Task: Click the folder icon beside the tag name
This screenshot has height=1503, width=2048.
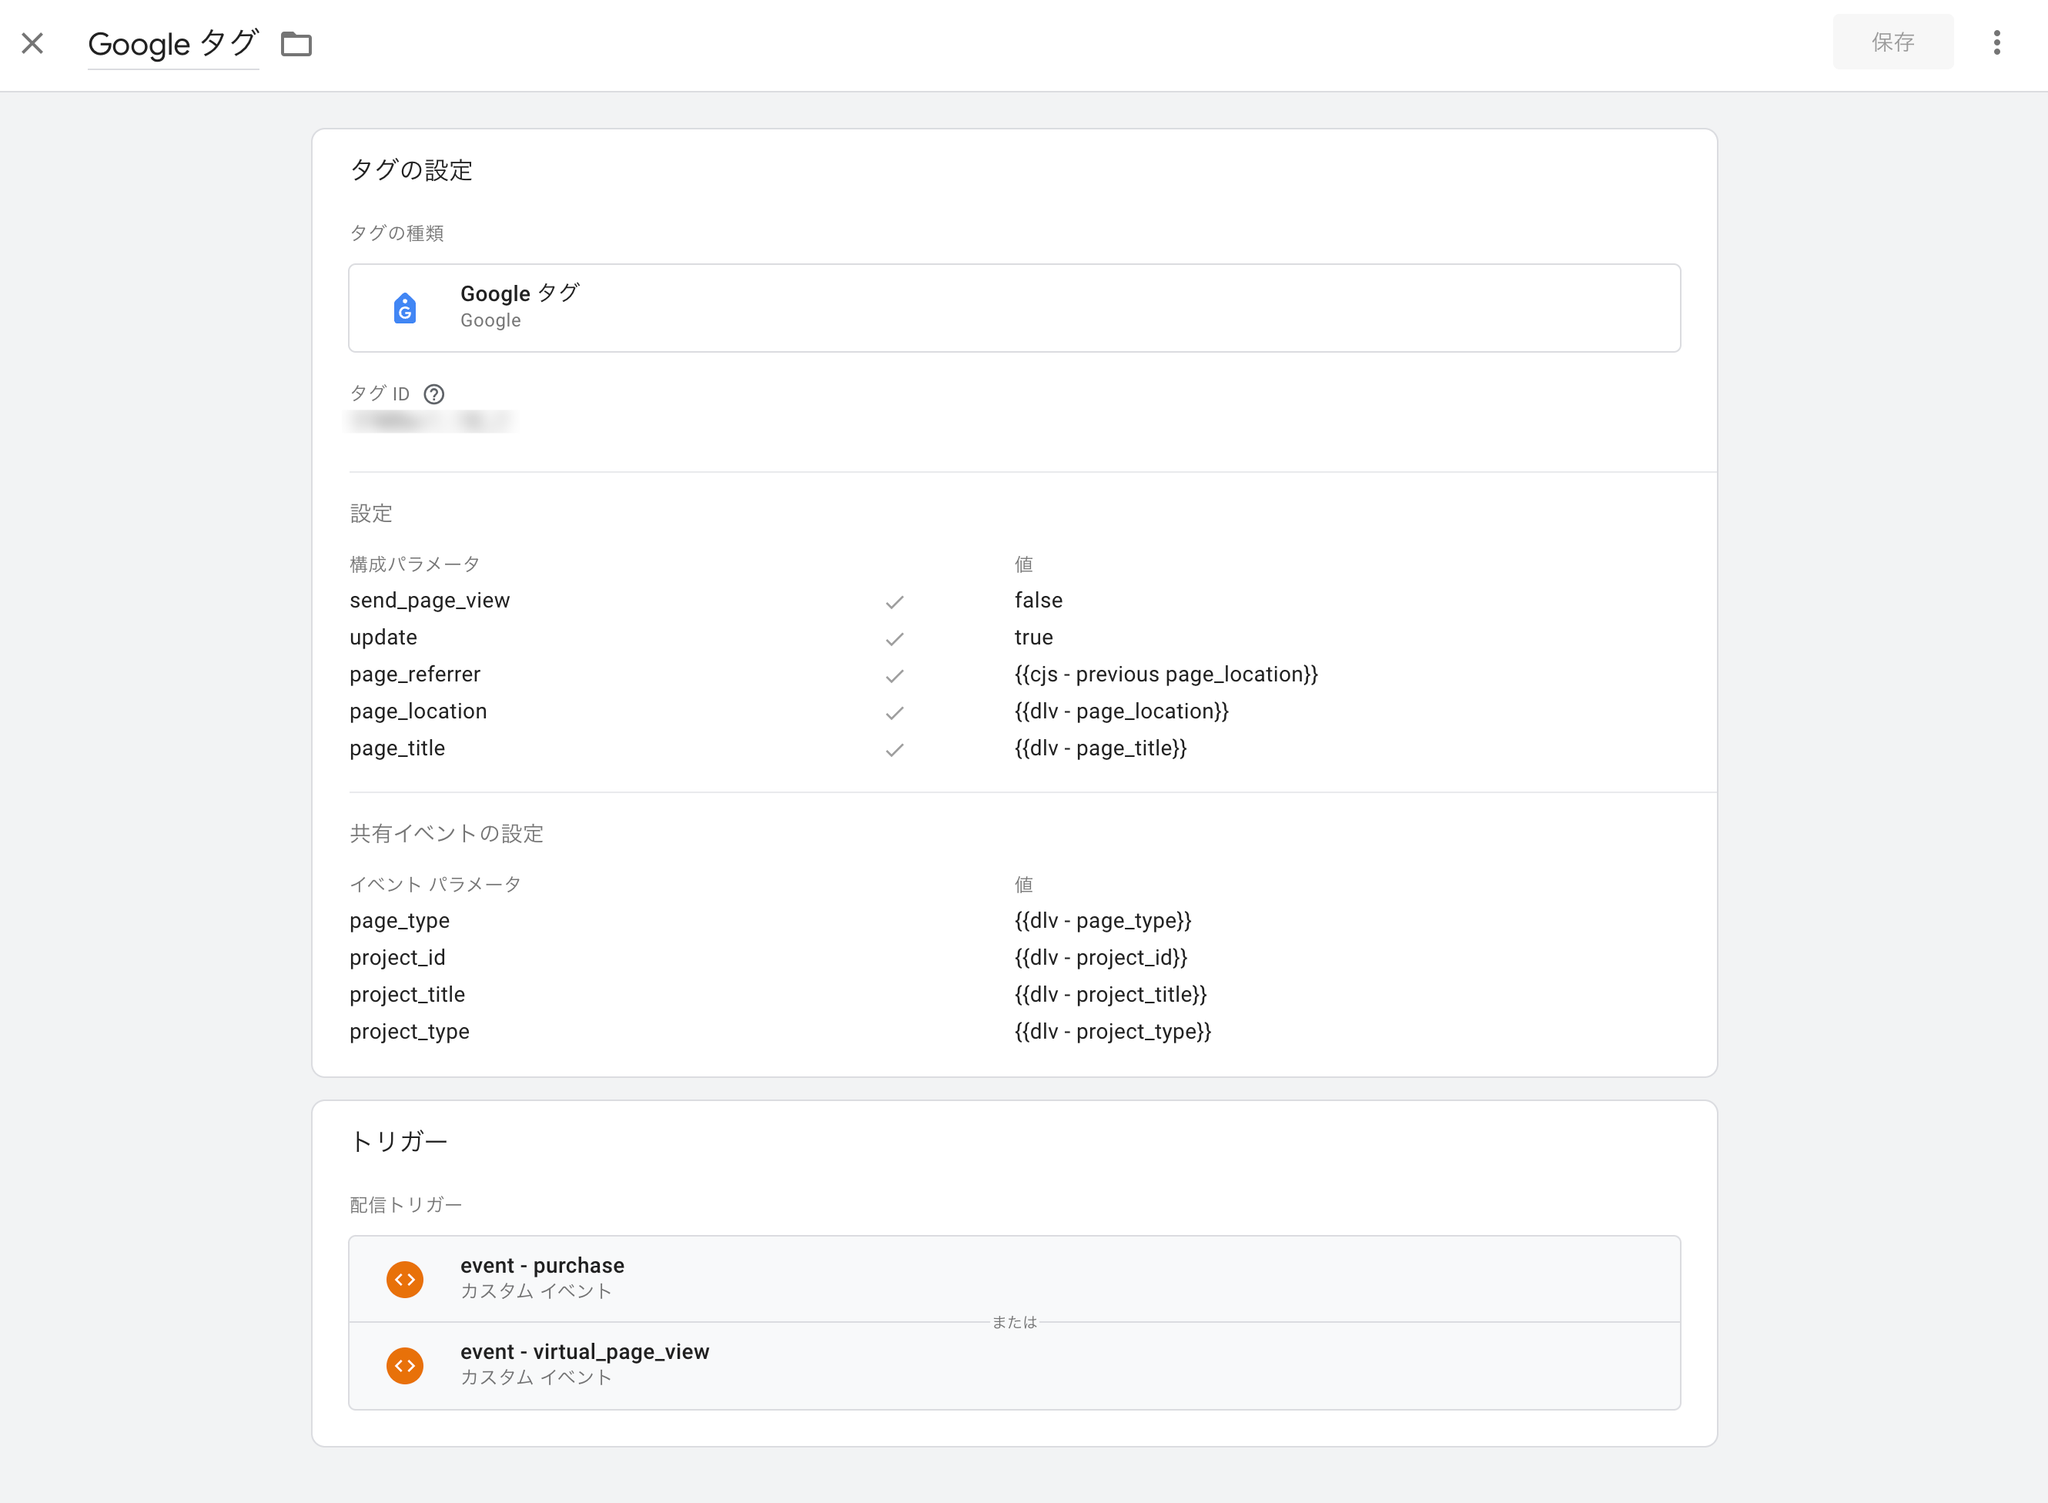Action: click(x=296, y=44)
